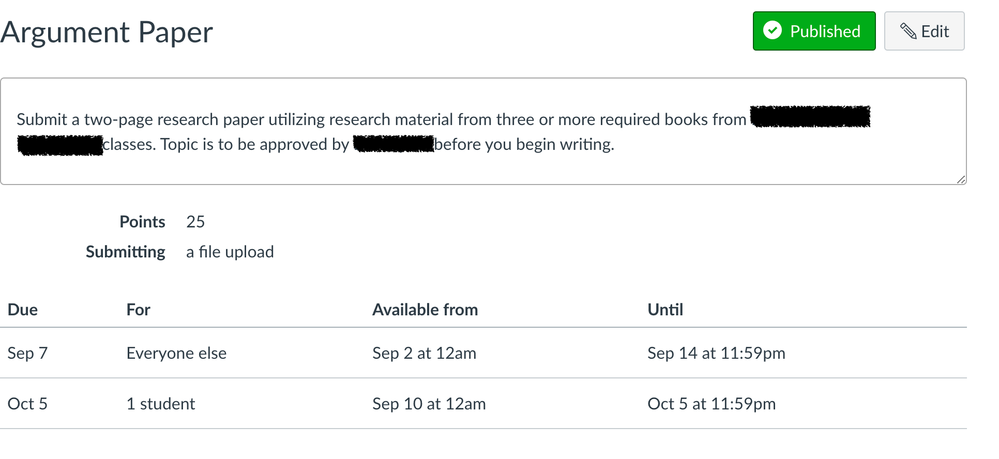Screen dimensions: 999x459
Task: Select the Argument Paper title
Action: click(x=107, y=32)
